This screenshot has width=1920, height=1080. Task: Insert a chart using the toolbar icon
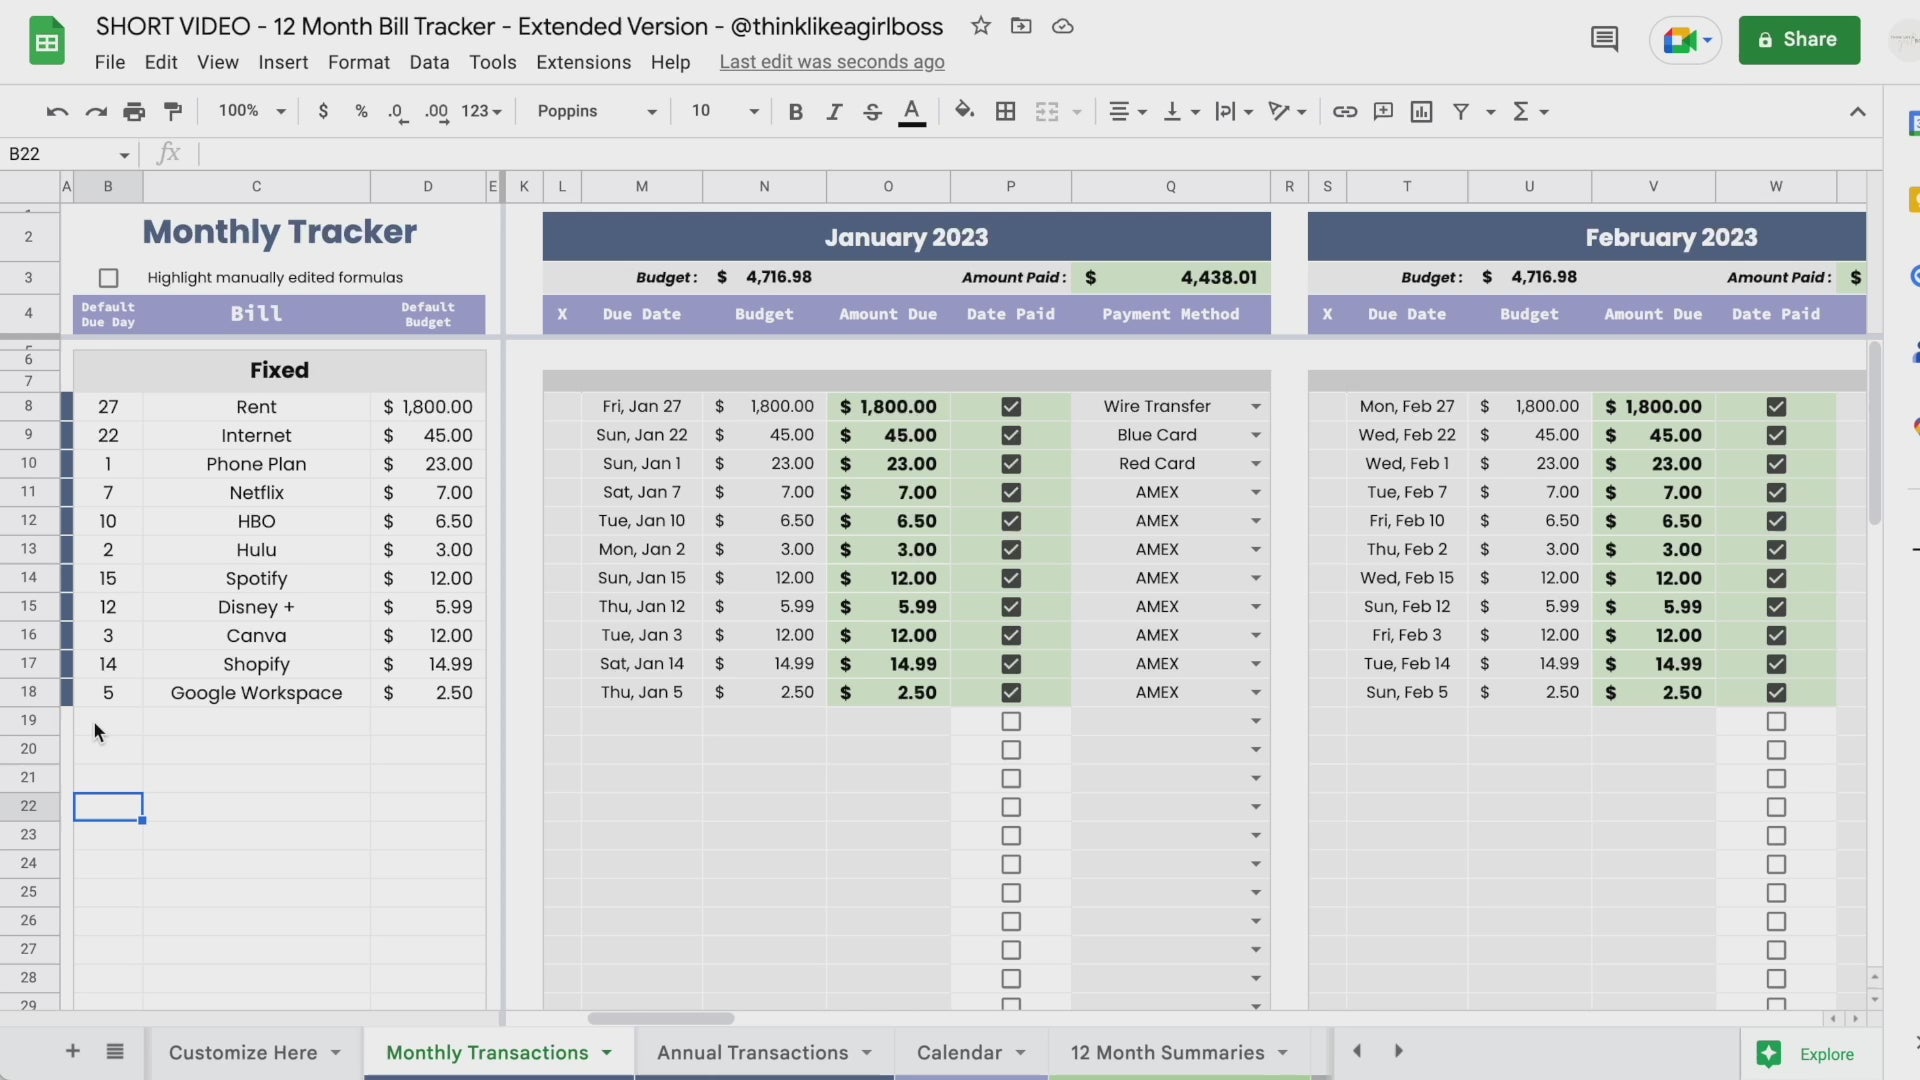pos(1421,111)
